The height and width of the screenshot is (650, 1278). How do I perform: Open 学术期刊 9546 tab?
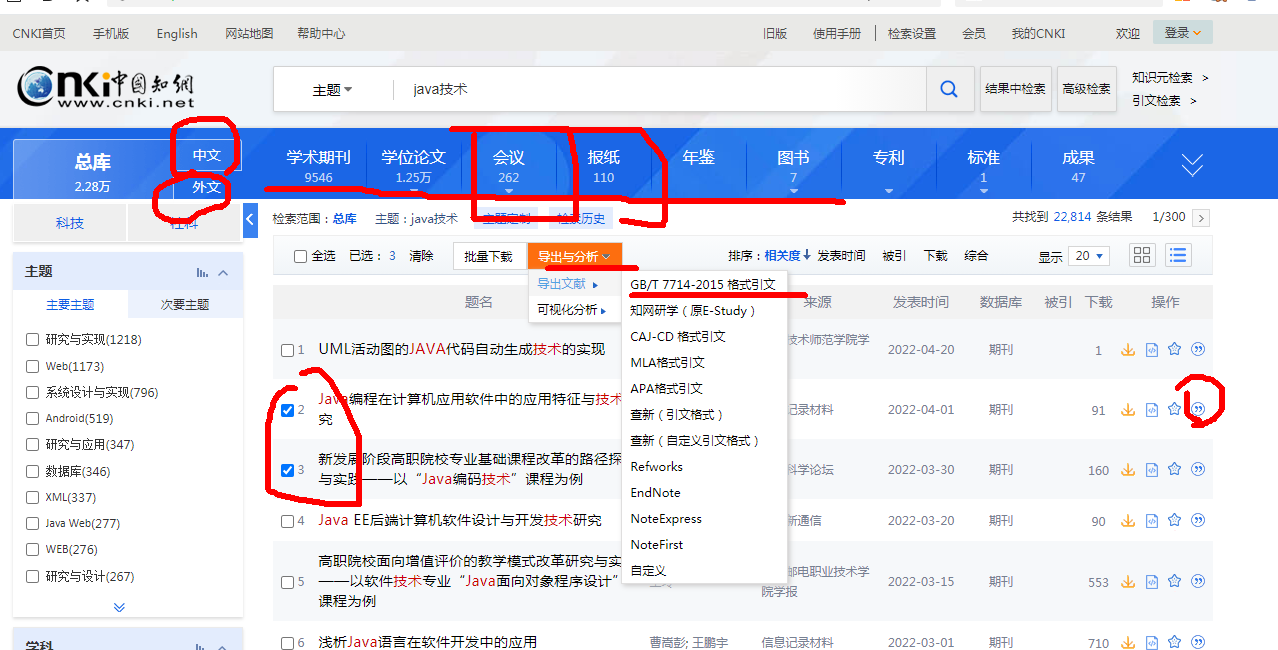coord(318,166)
